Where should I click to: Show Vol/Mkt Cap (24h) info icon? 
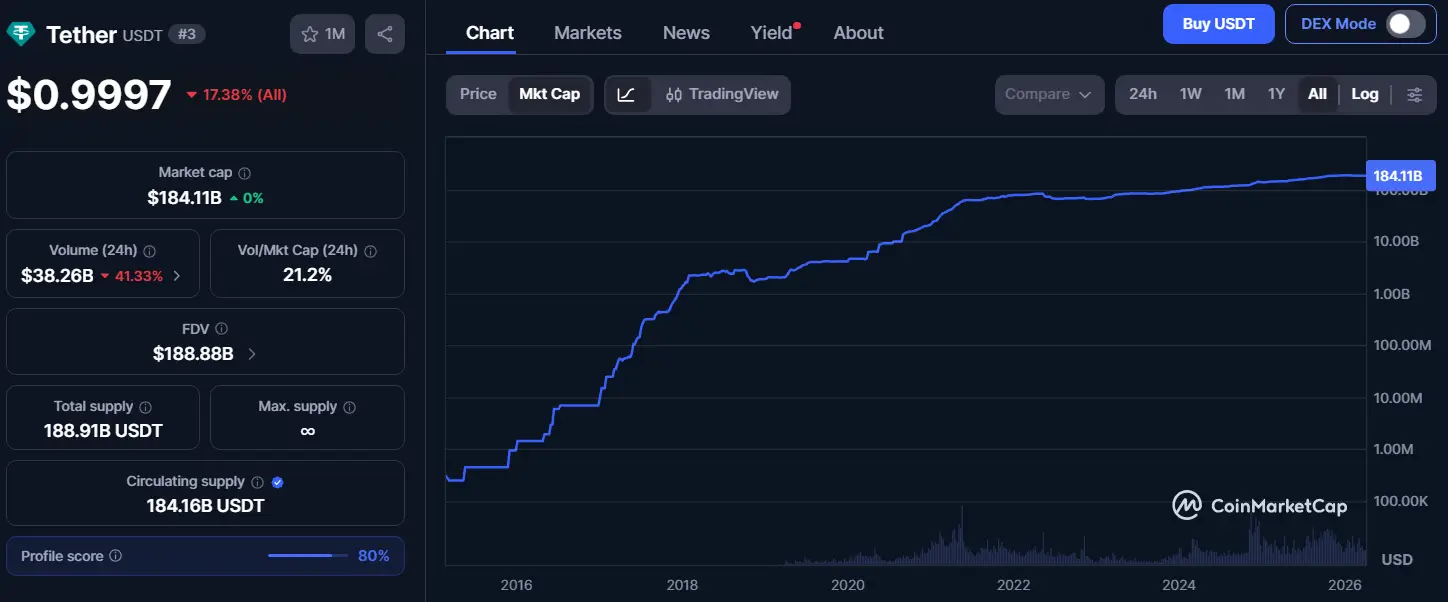pos(371,251)
